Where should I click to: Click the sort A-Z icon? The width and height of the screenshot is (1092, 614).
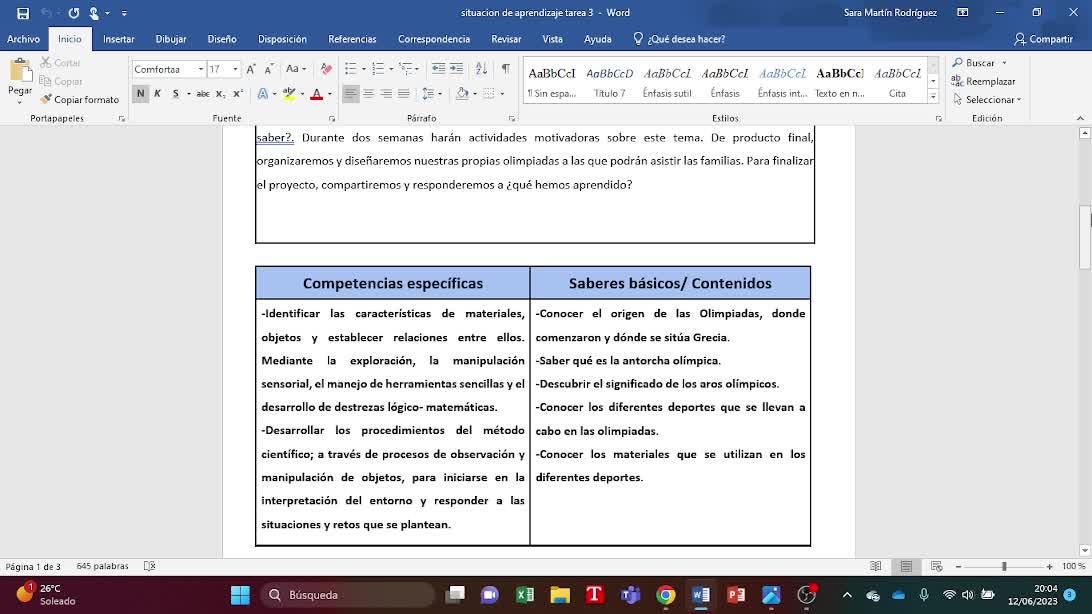click(481, 69)
